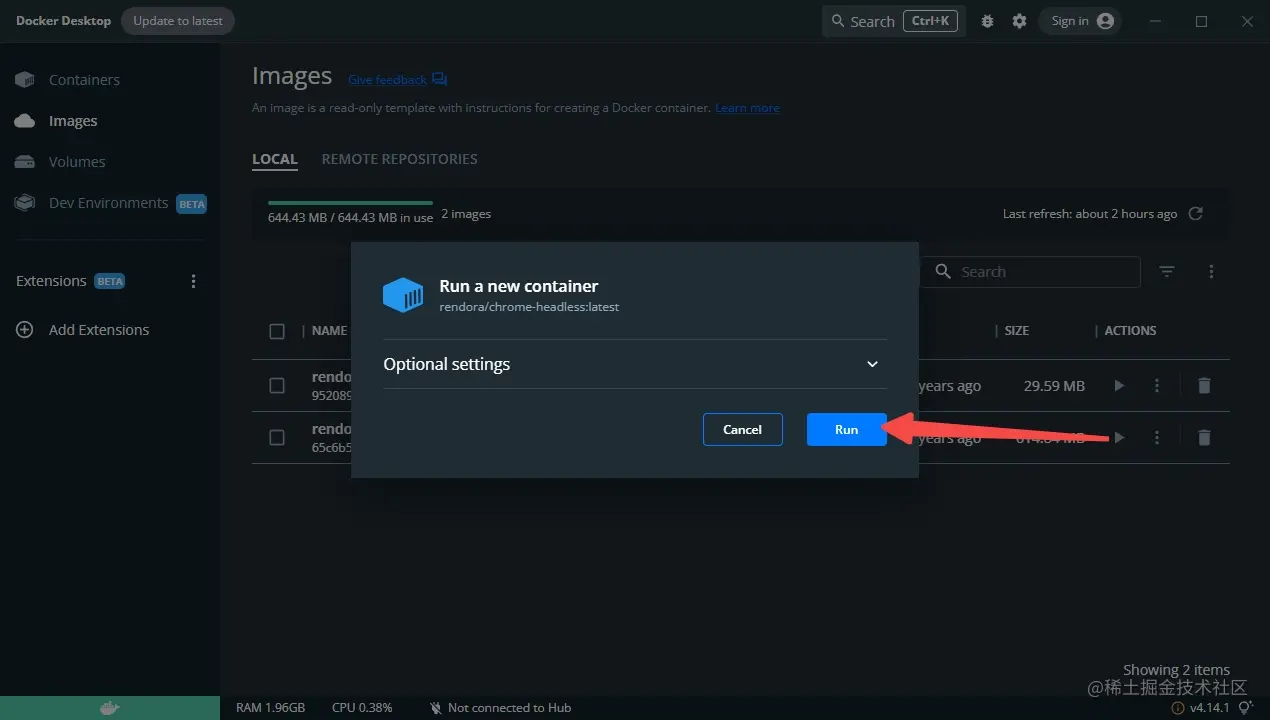The image size is (1270, 720).
Task: Open Containers in sidebar
Action: (x=84, y=80)
